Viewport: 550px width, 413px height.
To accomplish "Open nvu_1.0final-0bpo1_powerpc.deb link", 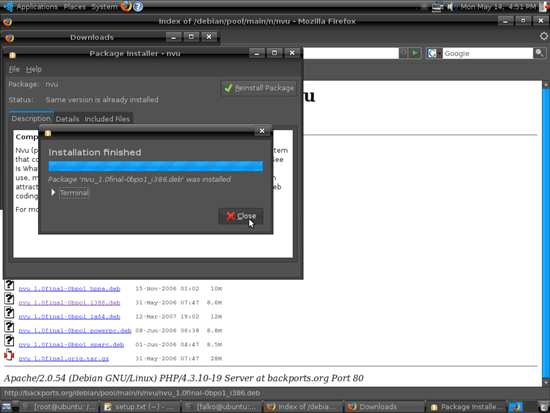I will [x=75, y=331].
